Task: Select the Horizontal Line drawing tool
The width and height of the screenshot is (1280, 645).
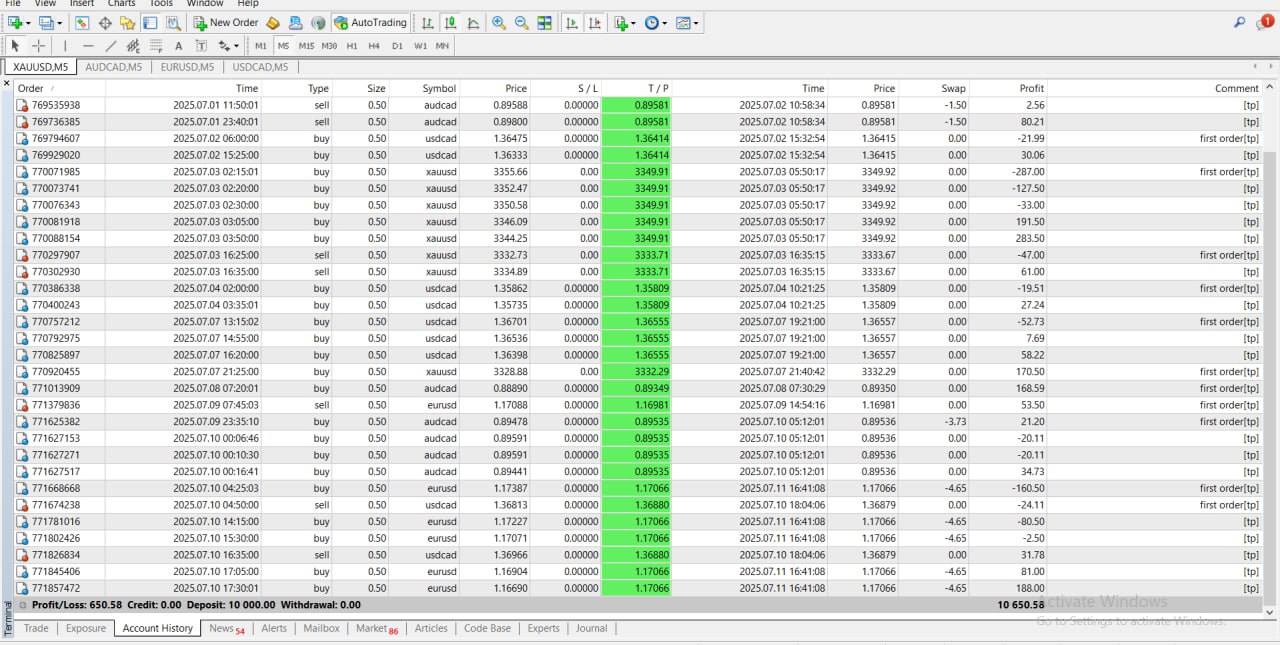Action: (x=88, y=45)
